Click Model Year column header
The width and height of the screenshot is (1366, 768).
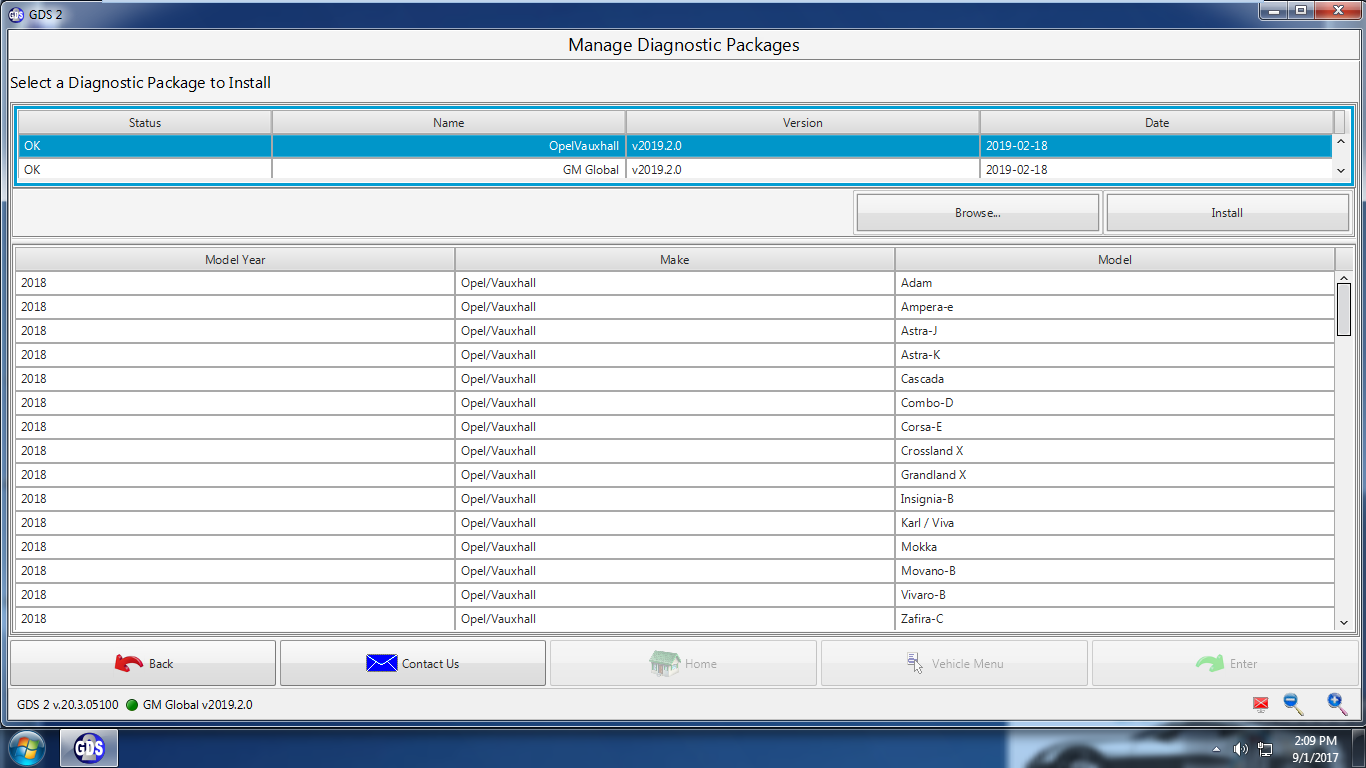pyautogui.click(x=235, y=259)
